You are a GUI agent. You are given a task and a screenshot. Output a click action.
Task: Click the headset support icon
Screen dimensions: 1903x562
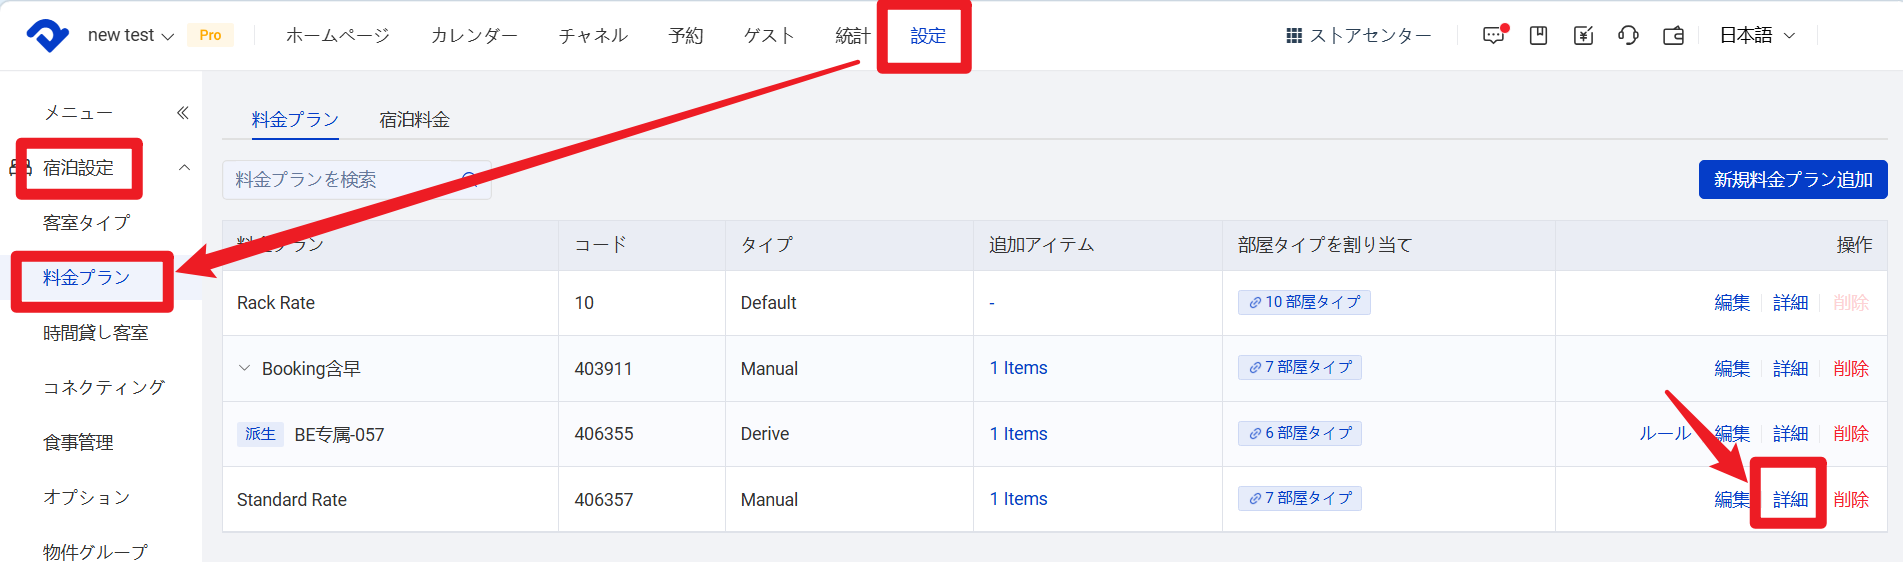(1628, 36)
